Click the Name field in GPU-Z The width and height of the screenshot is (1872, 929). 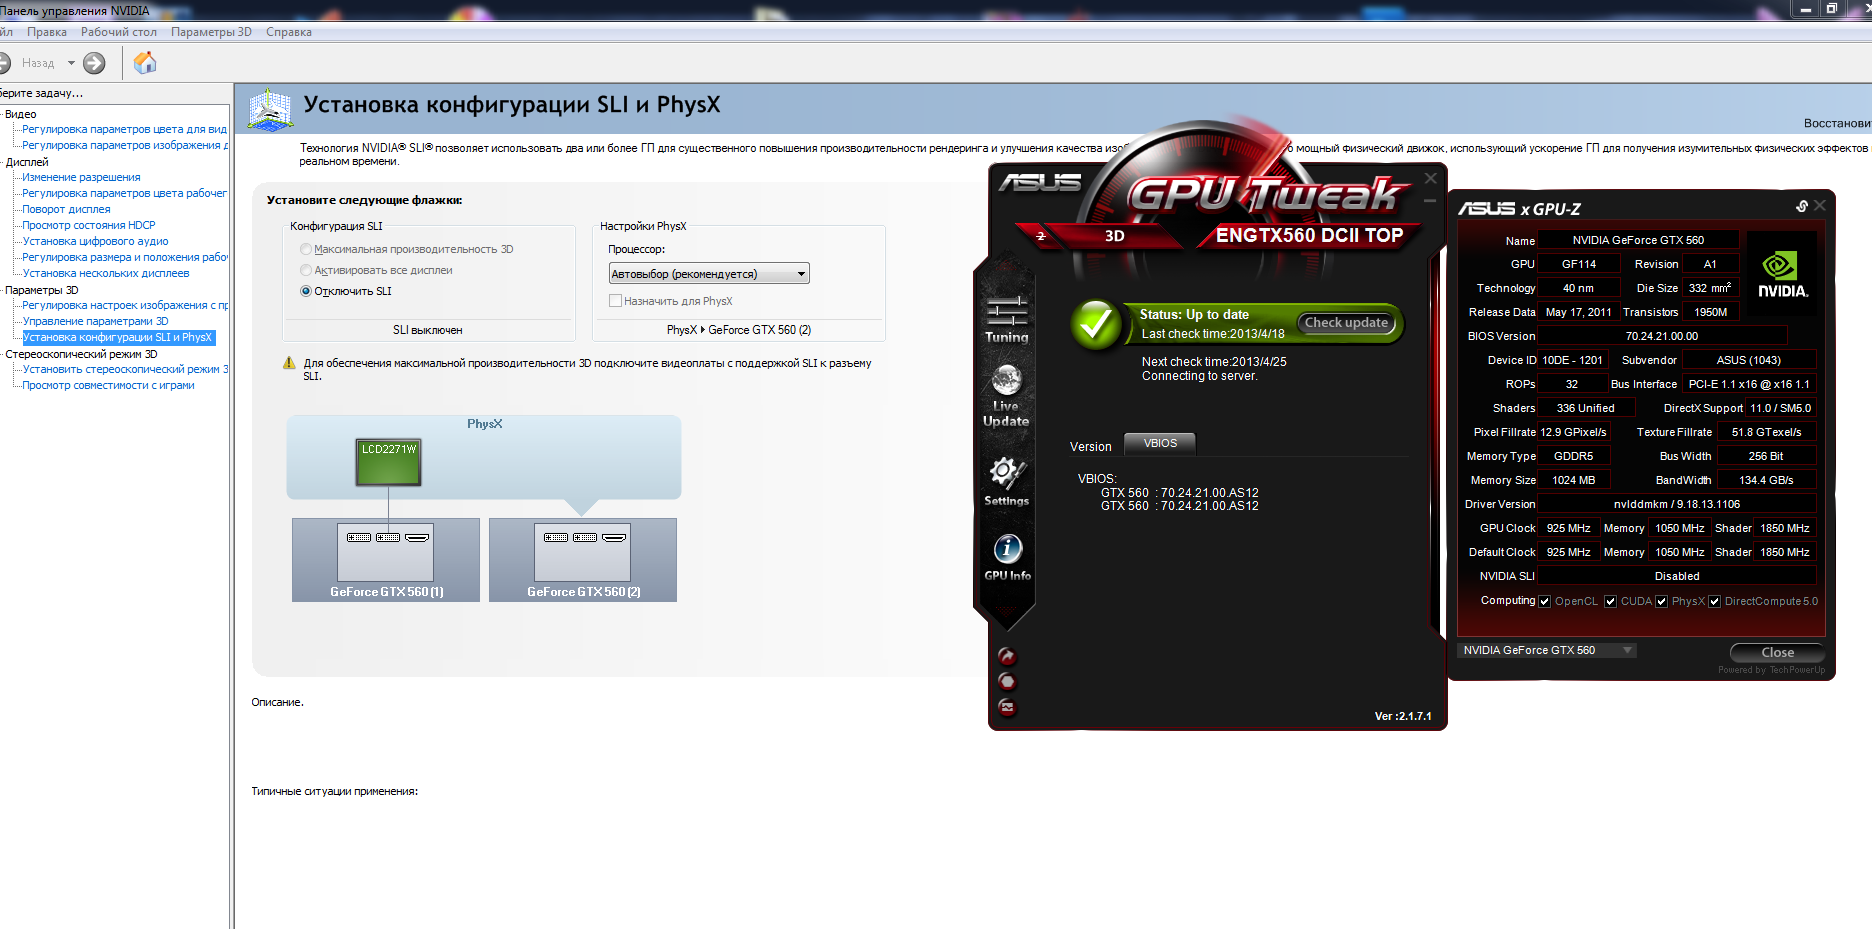[x=1638, y=240]
